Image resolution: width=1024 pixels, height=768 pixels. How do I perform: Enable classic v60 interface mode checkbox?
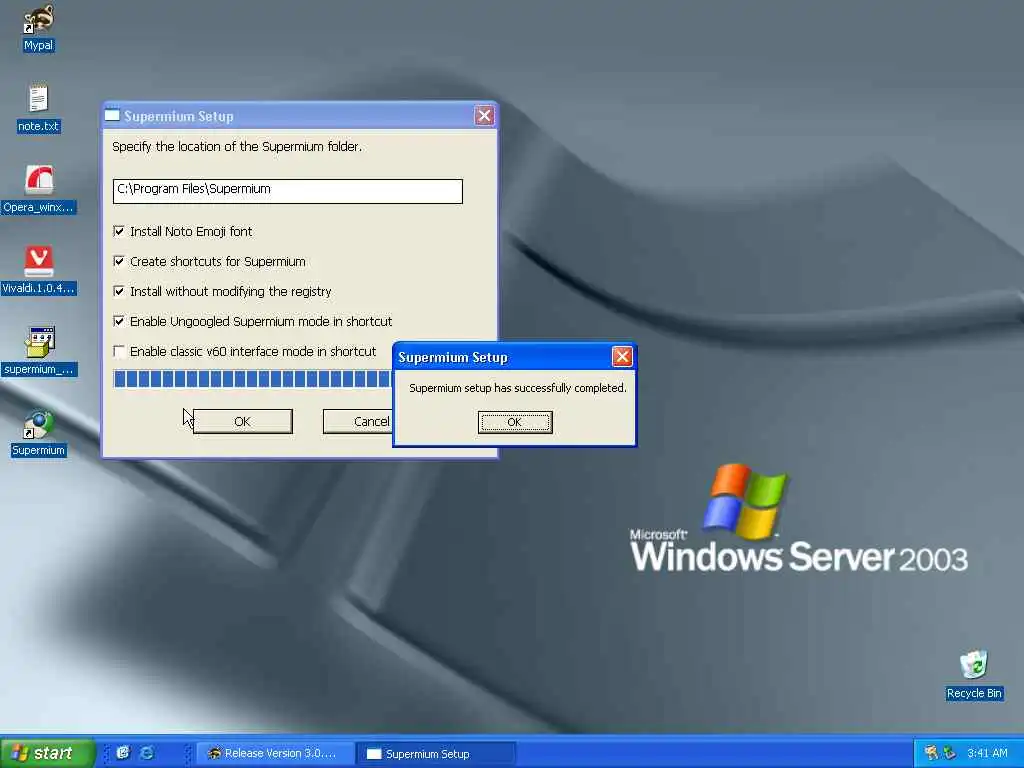[x=119, y=351]
